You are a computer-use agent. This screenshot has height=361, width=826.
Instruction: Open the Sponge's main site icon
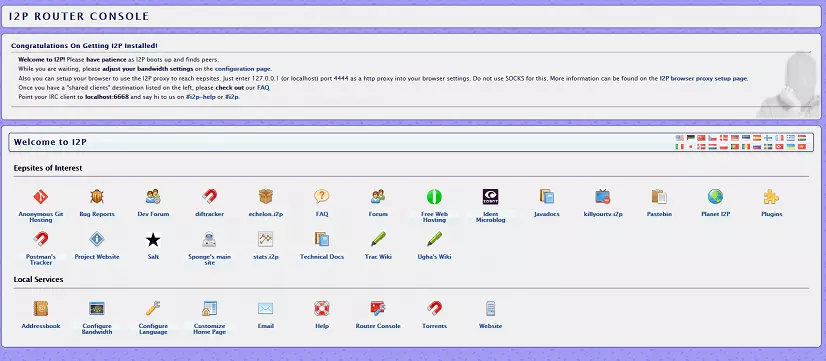pyautogui.click(x=210, y=239)
